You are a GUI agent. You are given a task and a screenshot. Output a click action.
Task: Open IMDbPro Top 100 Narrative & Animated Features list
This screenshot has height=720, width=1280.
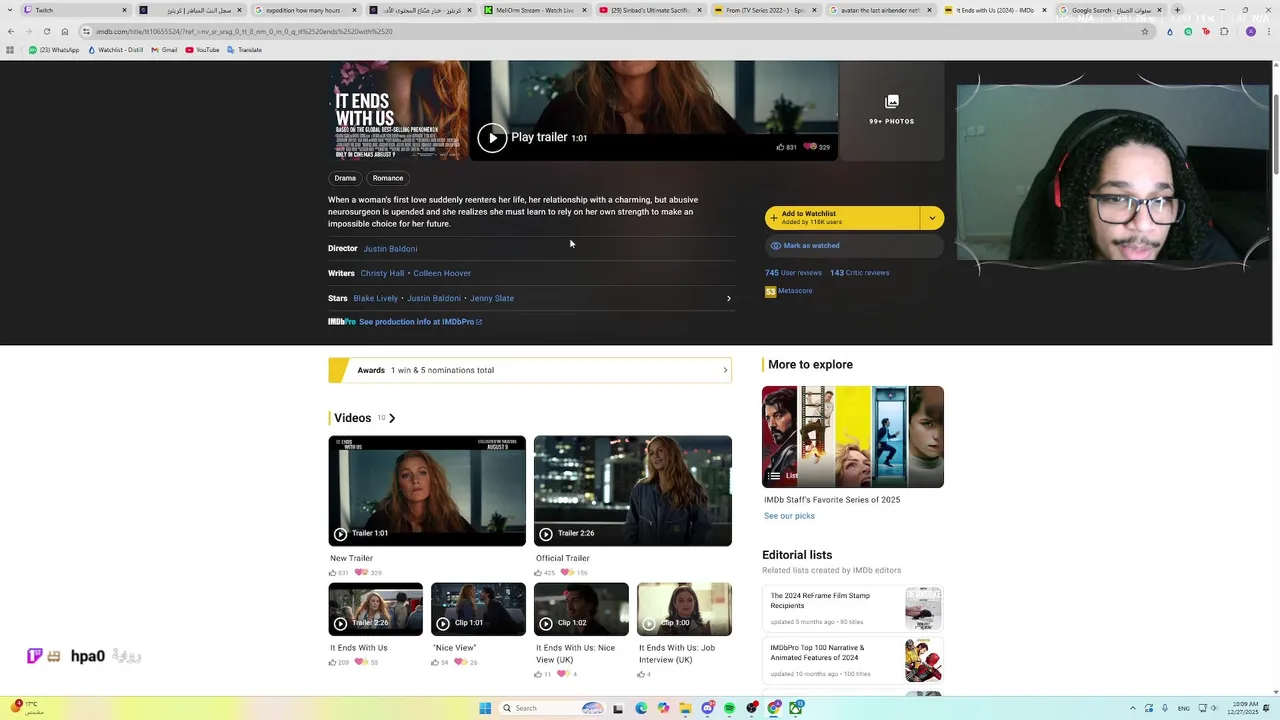[853, 660]
